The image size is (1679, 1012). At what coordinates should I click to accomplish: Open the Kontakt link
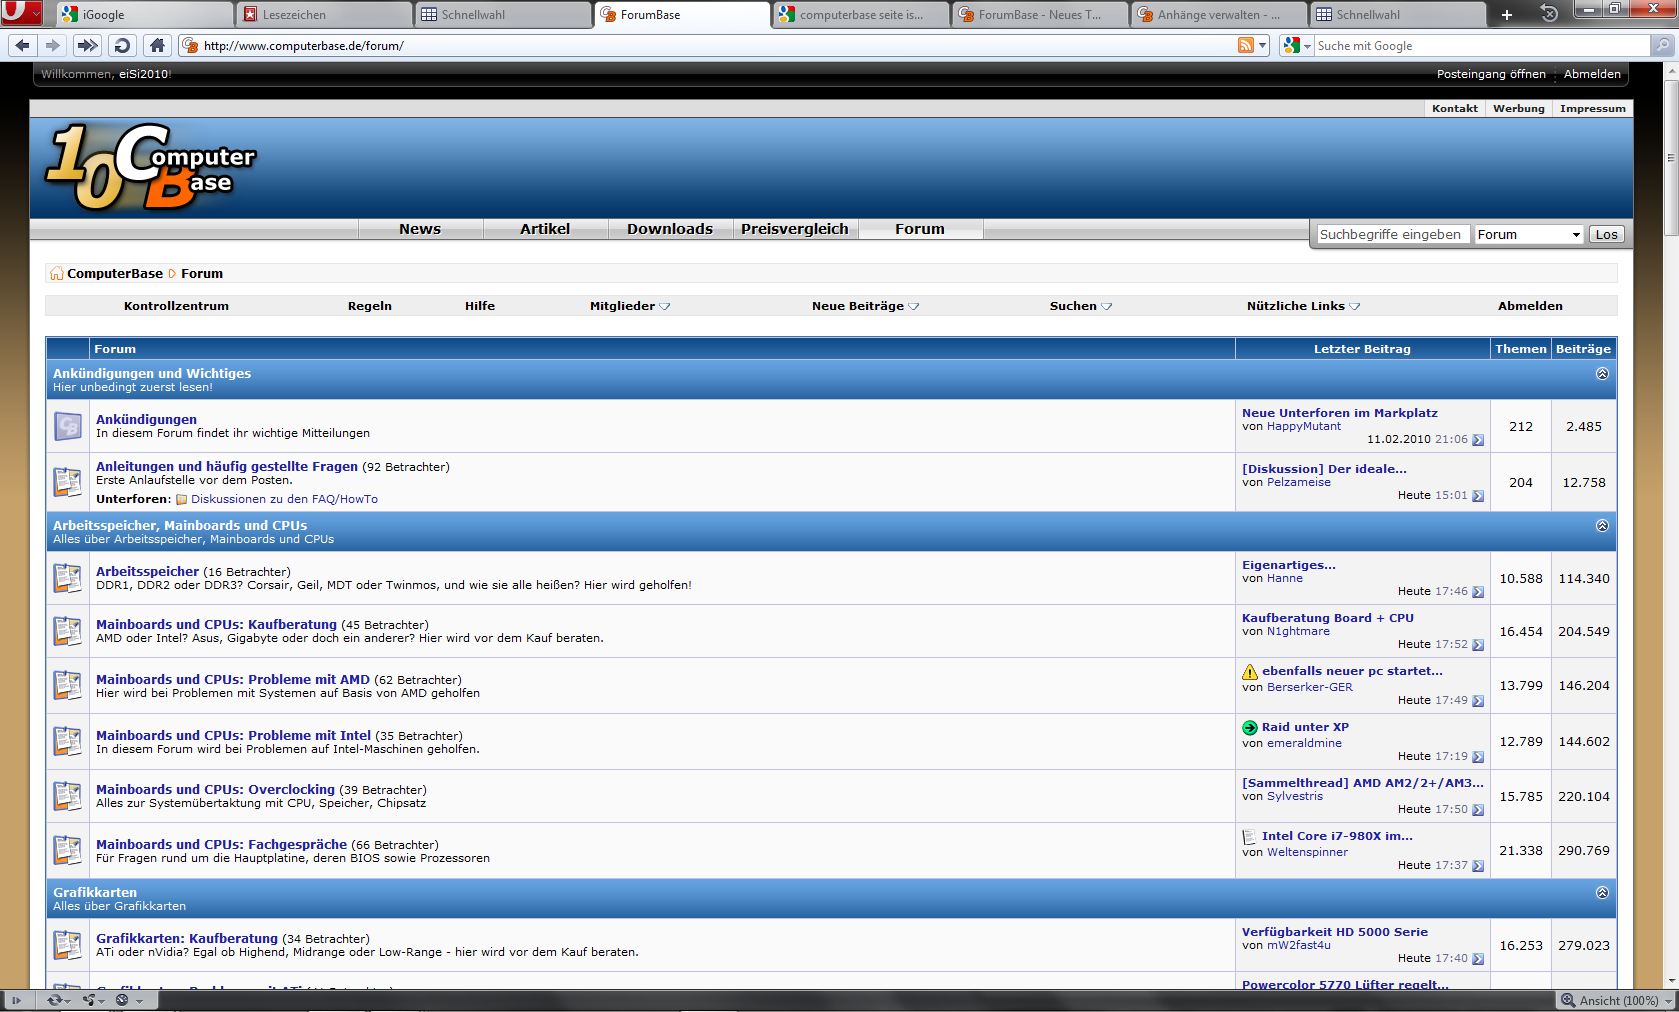[x=1455, y=108]
